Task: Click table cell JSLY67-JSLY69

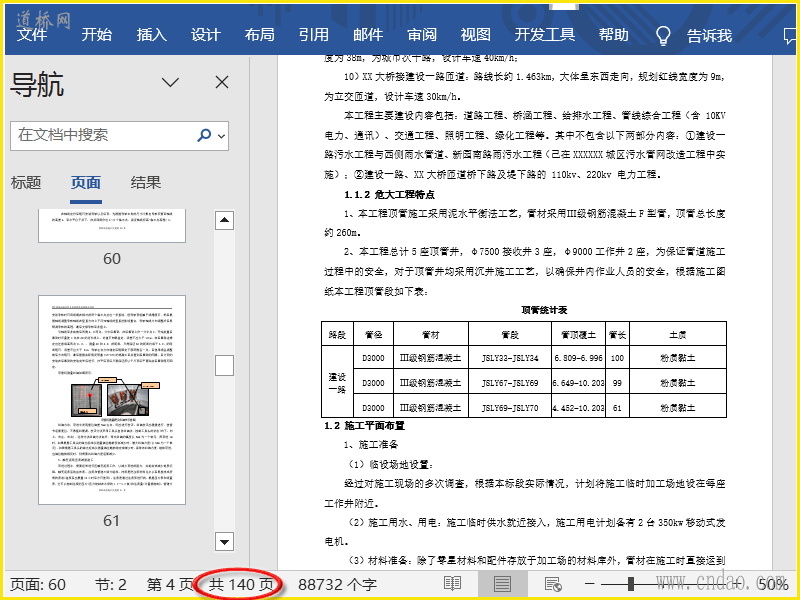Action: click(510, 383)
